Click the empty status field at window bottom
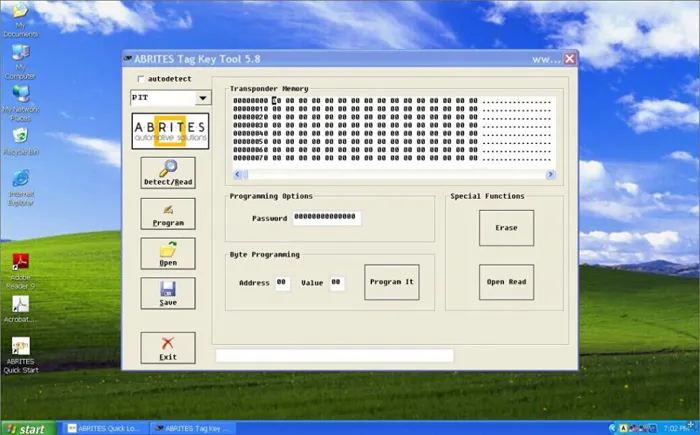This screenshot has height=435, width=700. point(334,356)
